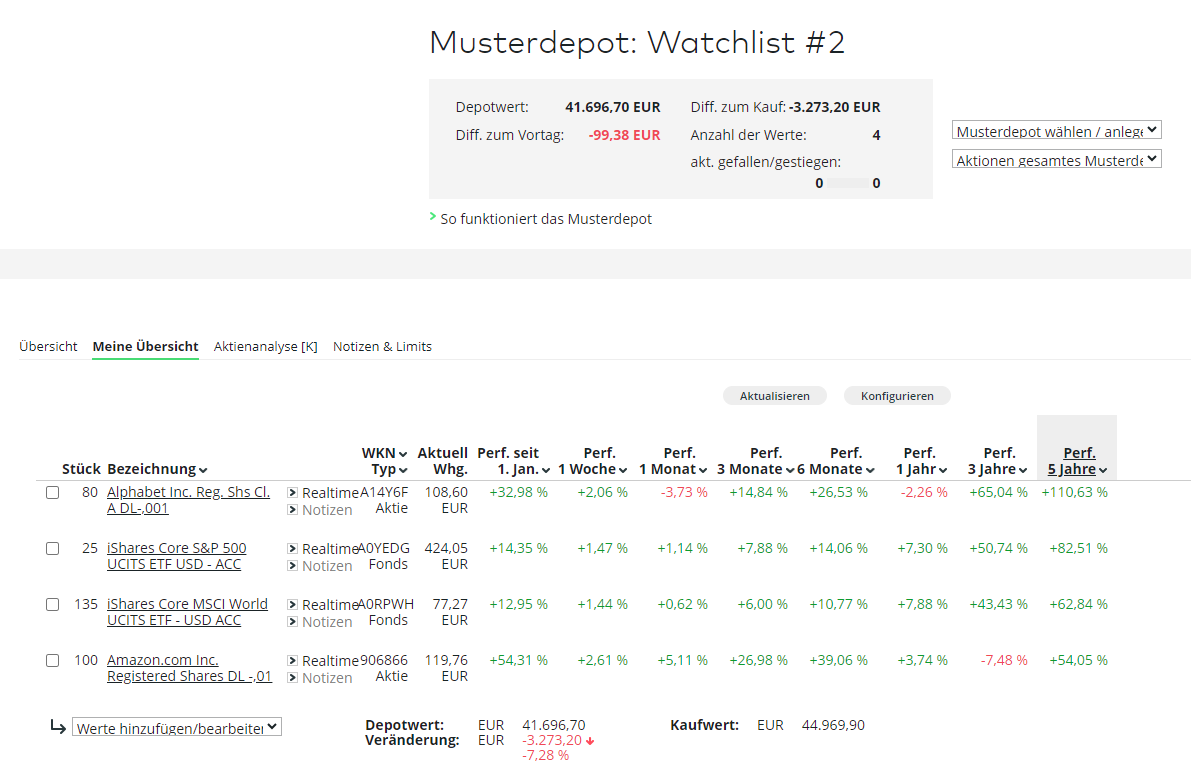
Task: Click Realtime arrow icon in S&P 500 row
Action: pyautogui.click(x=292, y=549)
